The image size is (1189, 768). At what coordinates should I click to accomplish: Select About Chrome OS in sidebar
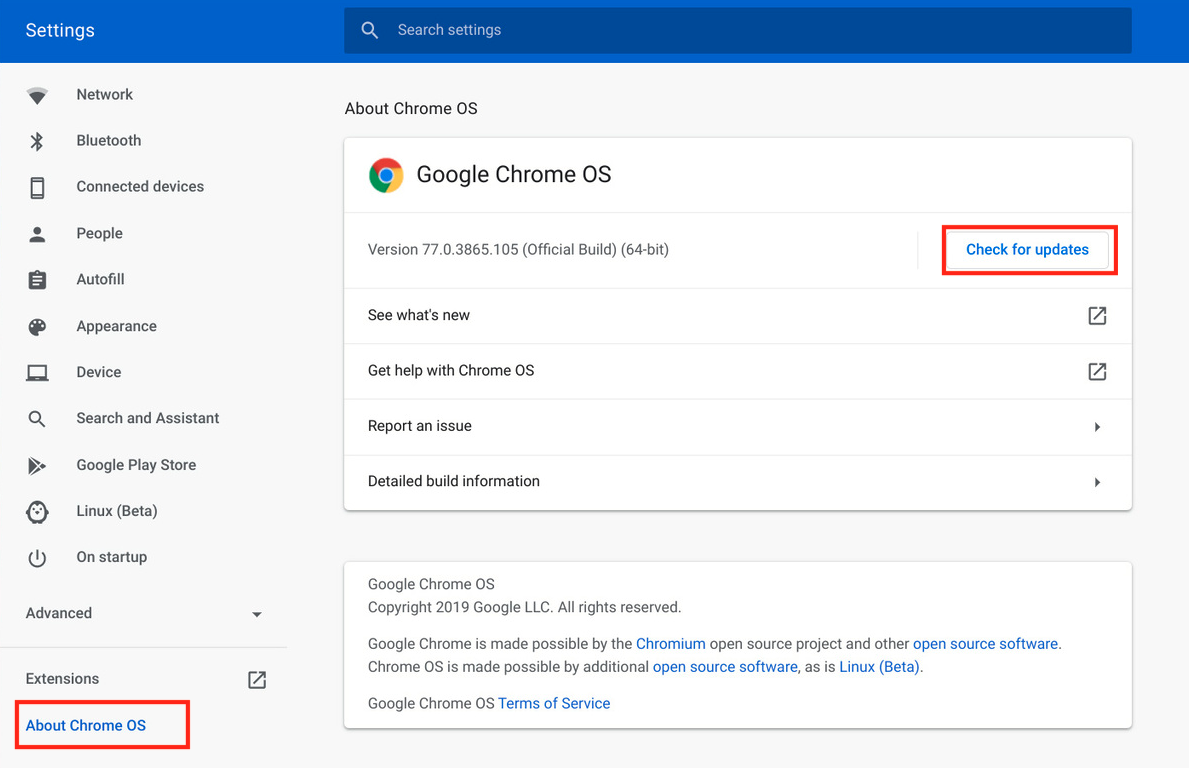pyautogui.click(x=86, y=726)
